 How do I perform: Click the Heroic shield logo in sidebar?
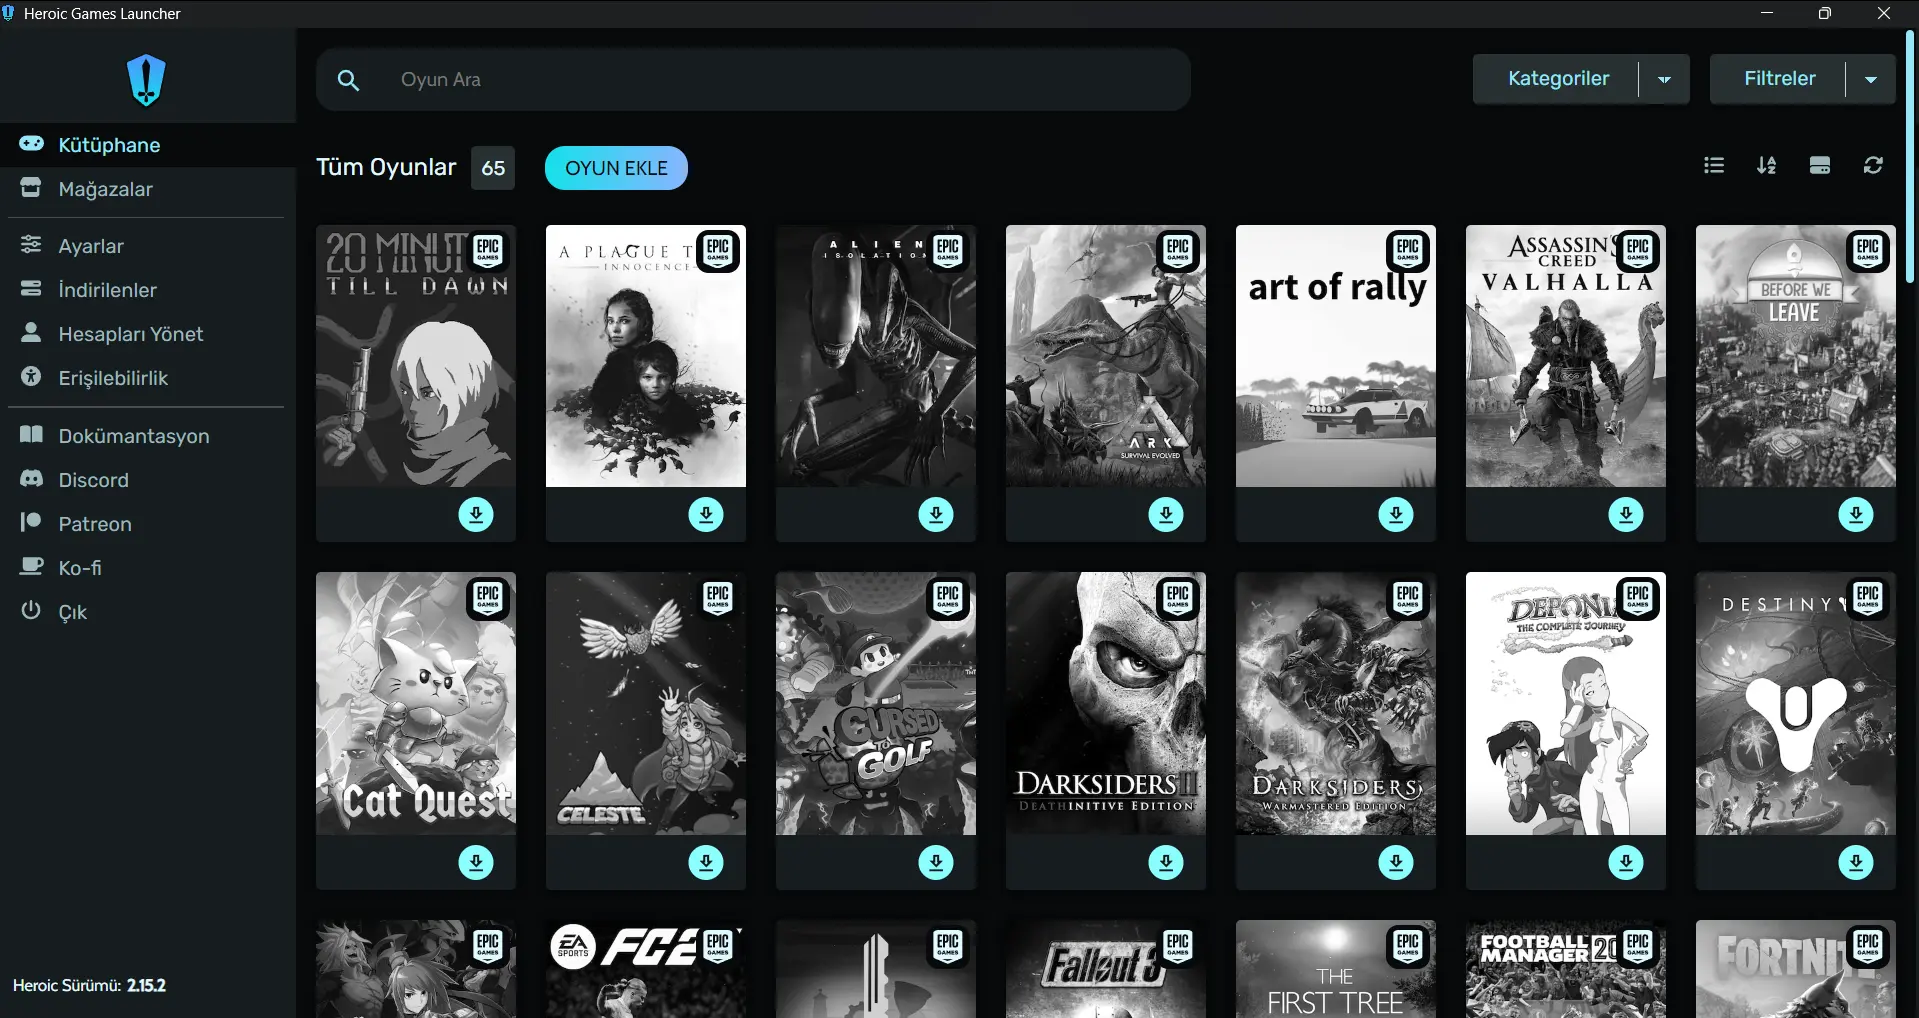click(x=146, y=80)
